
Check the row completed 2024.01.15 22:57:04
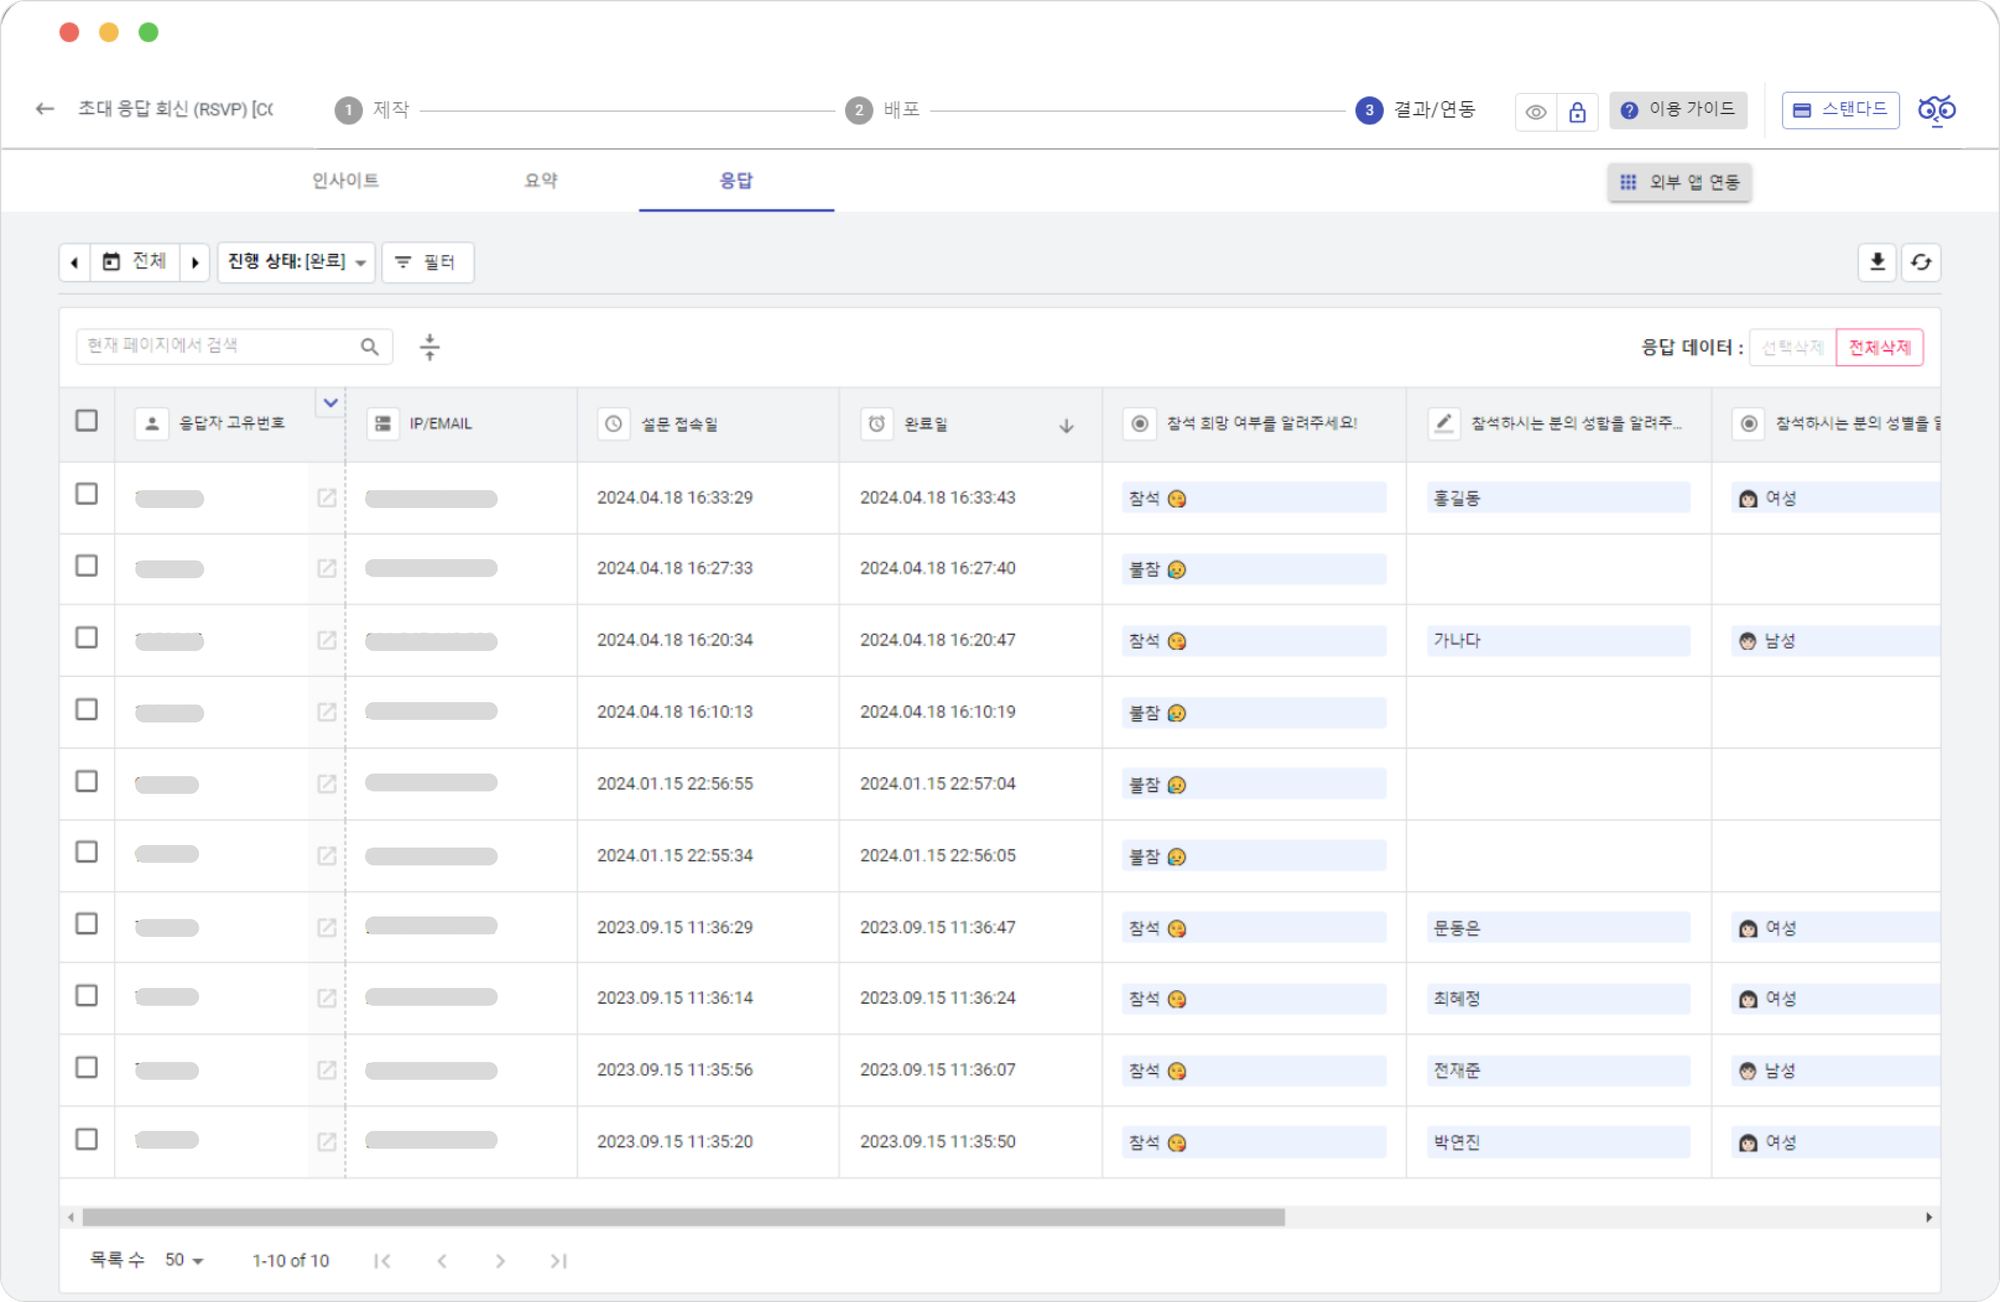pos(87,781)
